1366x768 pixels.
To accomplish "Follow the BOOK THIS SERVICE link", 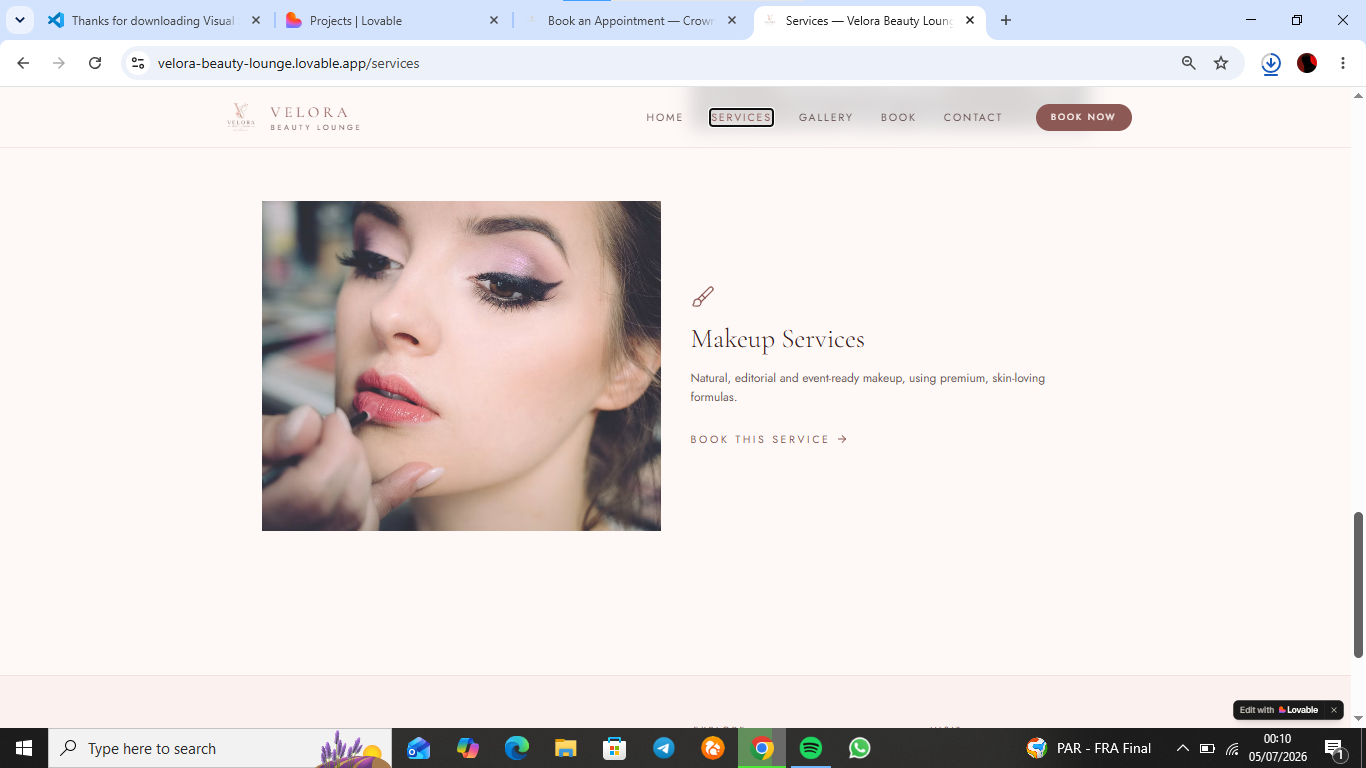I will tap(769, 440).
